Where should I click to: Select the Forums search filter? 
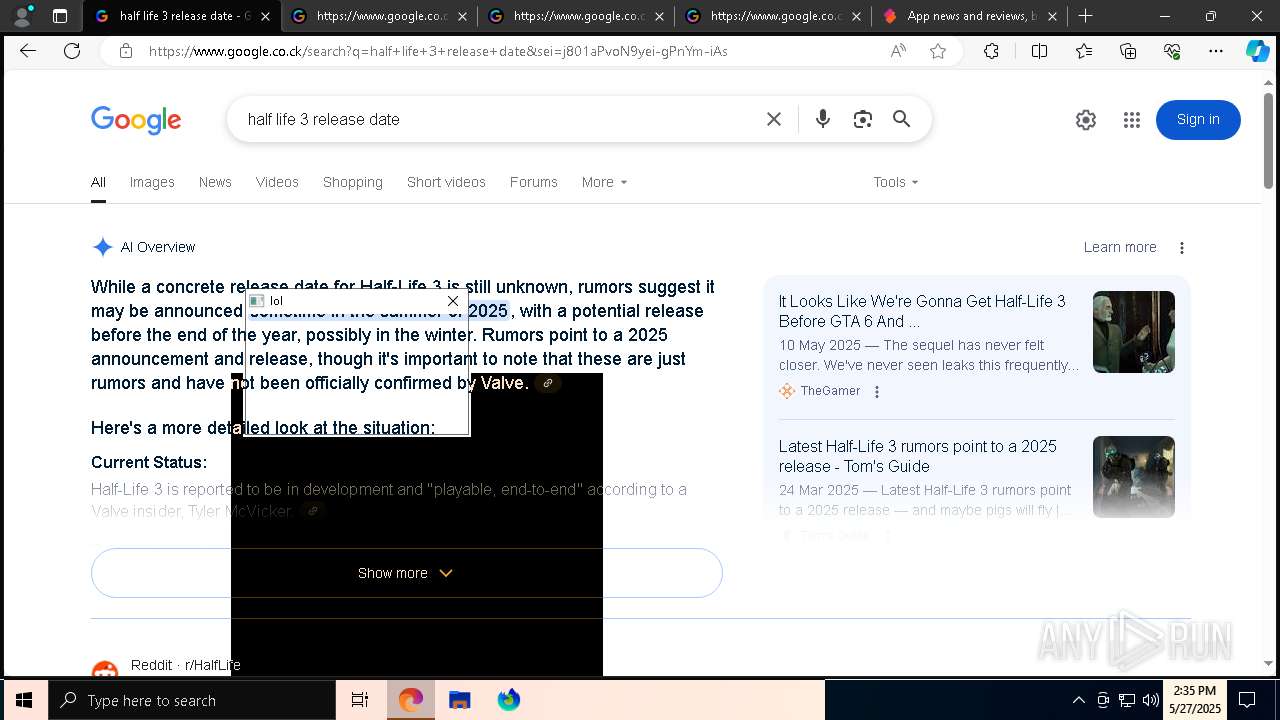(x=534, y=182)
